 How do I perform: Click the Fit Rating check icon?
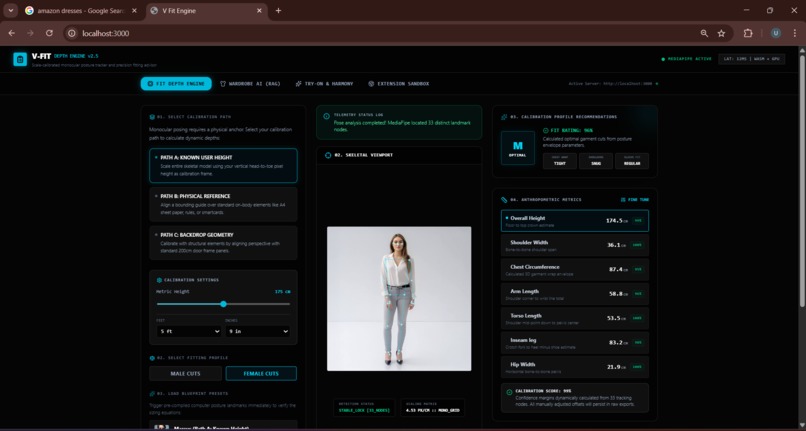click(545, 131)
